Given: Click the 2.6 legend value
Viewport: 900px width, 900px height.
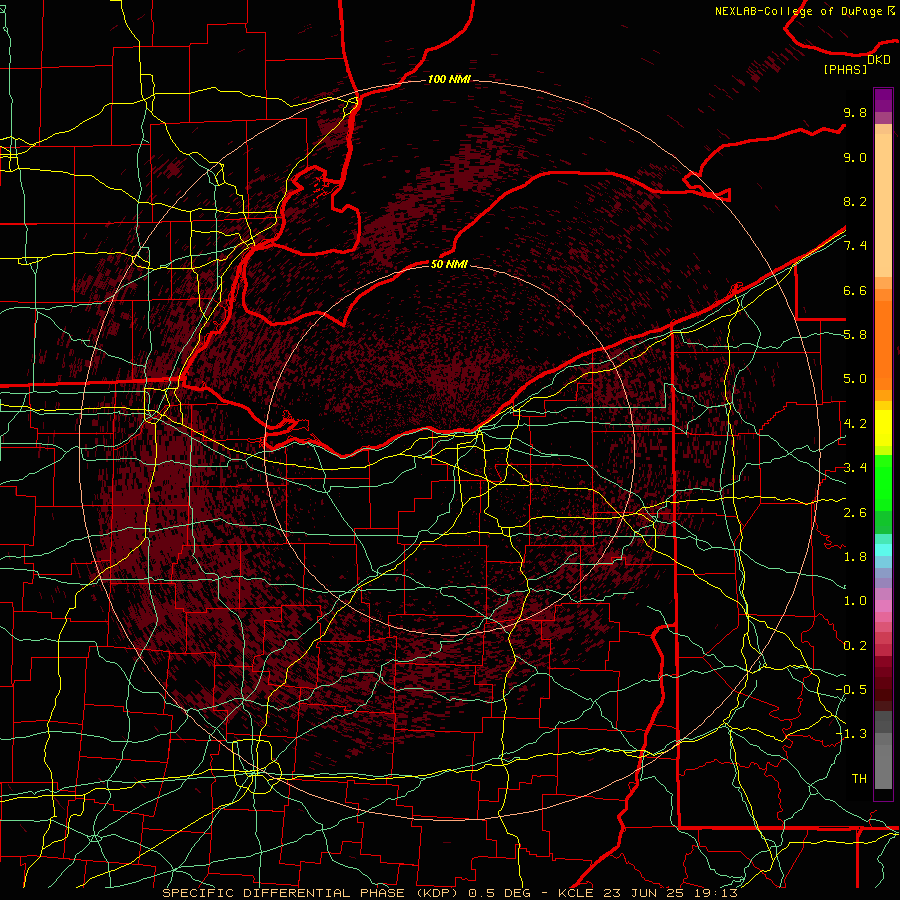Looking at the screenshot, I should coord(855,512).
